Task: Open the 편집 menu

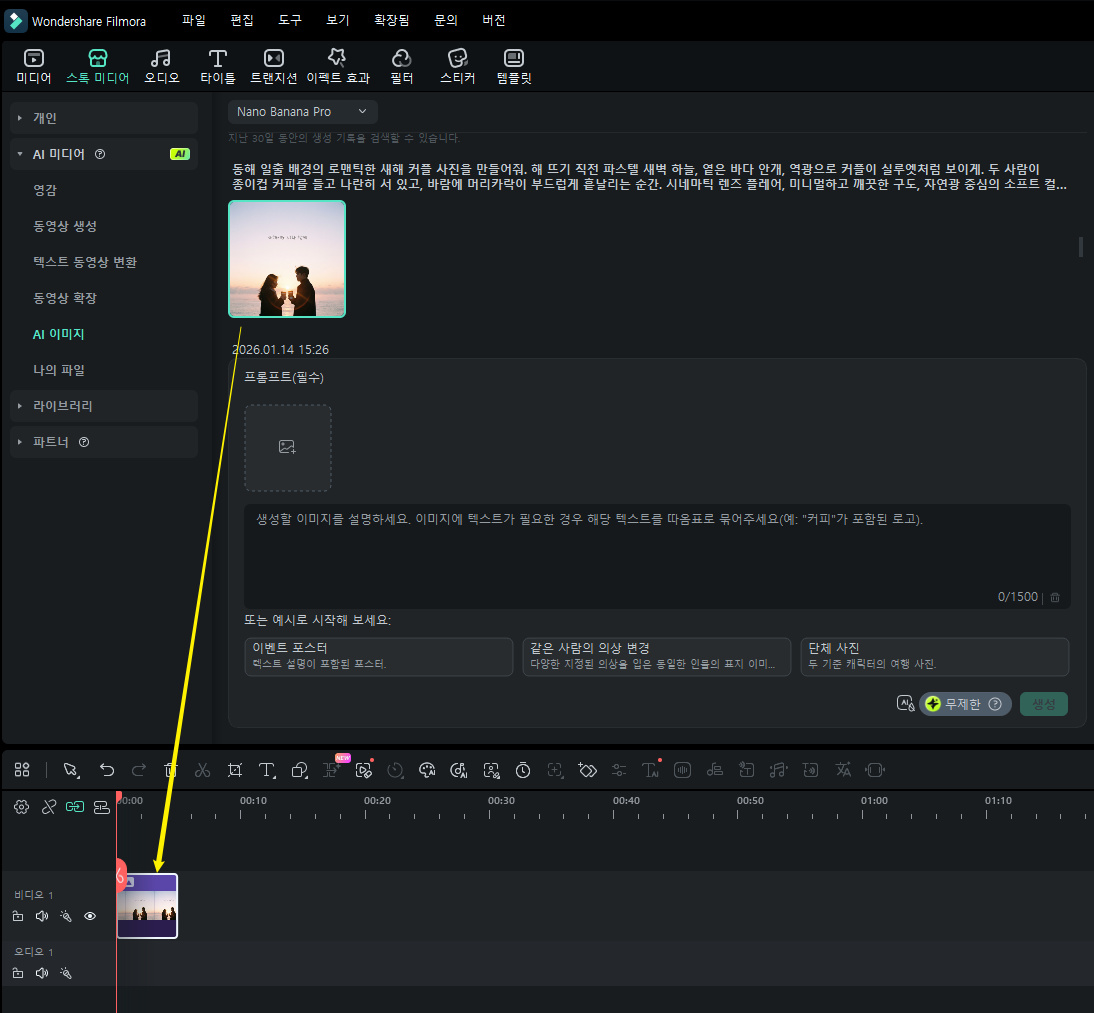Action: 242,20
